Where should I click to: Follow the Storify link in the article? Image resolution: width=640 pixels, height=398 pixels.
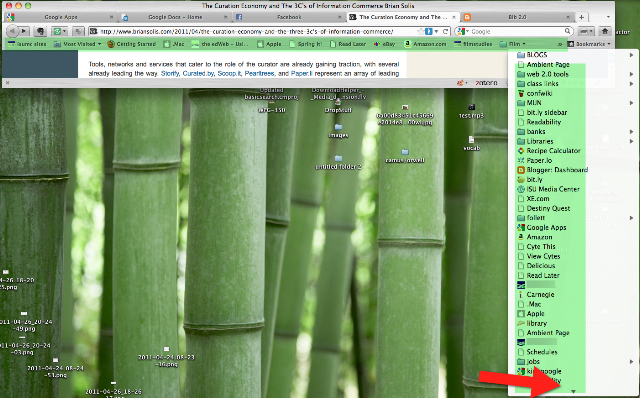click(170, 73)
